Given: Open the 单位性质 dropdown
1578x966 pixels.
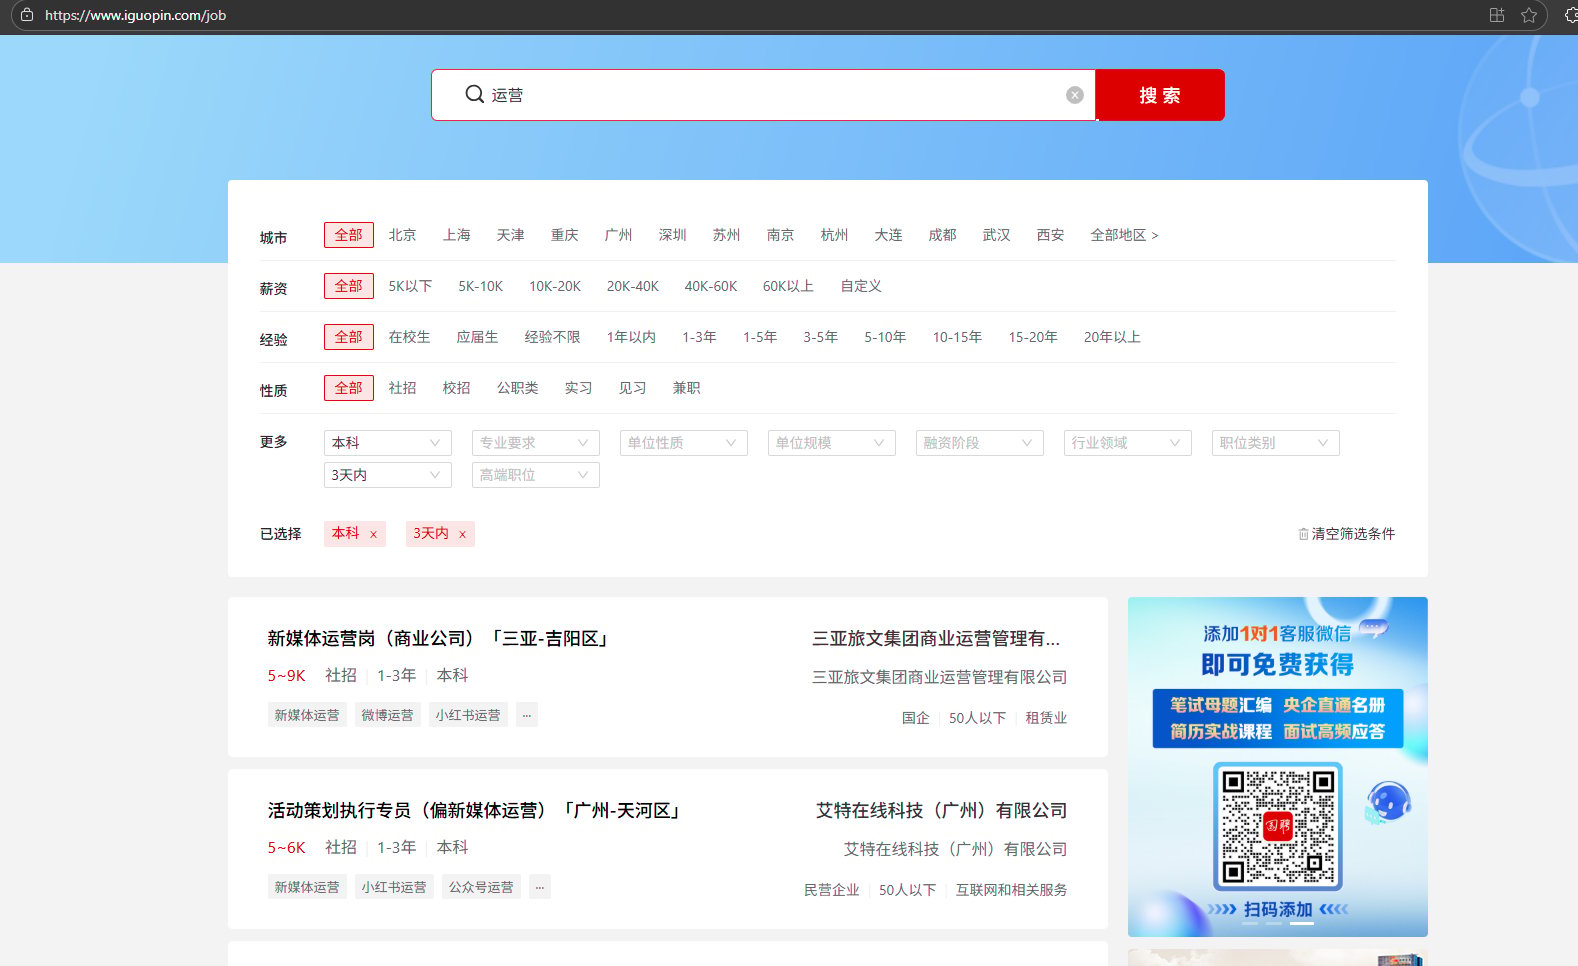Looking at the screenshot, I should 684,443.
